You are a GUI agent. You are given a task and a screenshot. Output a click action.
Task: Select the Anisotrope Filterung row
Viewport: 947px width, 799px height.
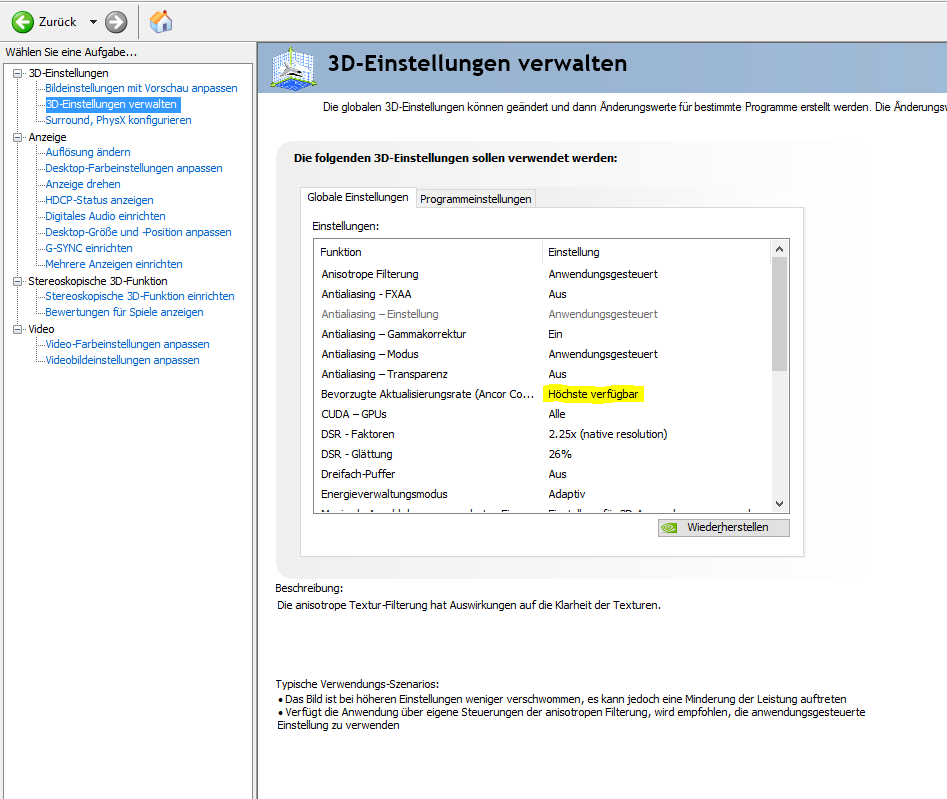[x=542, y=274]
